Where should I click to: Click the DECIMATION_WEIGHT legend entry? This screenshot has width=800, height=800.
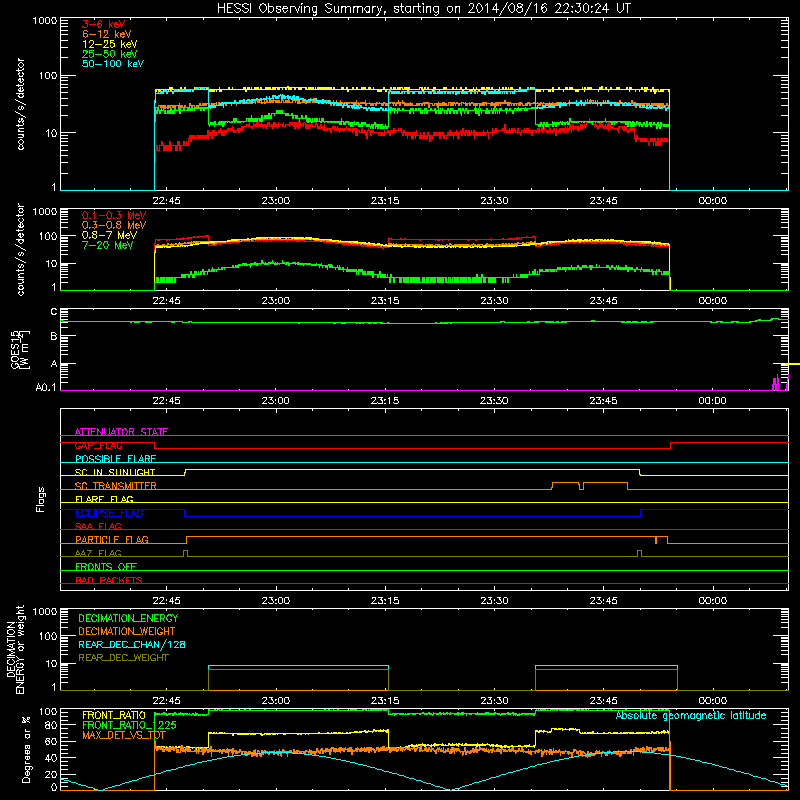127,631
